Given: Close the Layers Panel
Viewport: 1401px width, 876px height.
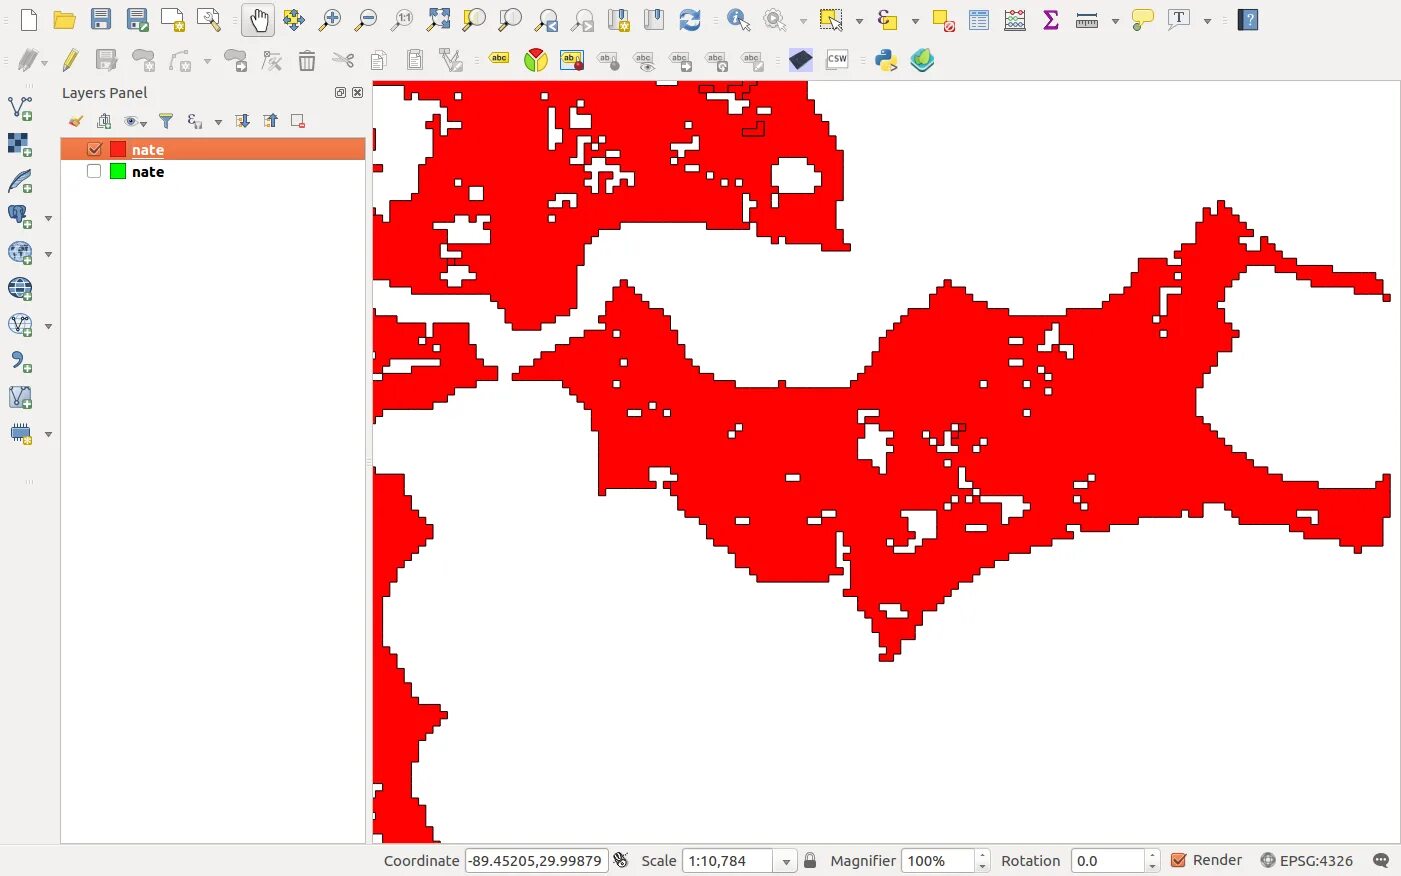Looking at the screenshot, I should (357, 93).
